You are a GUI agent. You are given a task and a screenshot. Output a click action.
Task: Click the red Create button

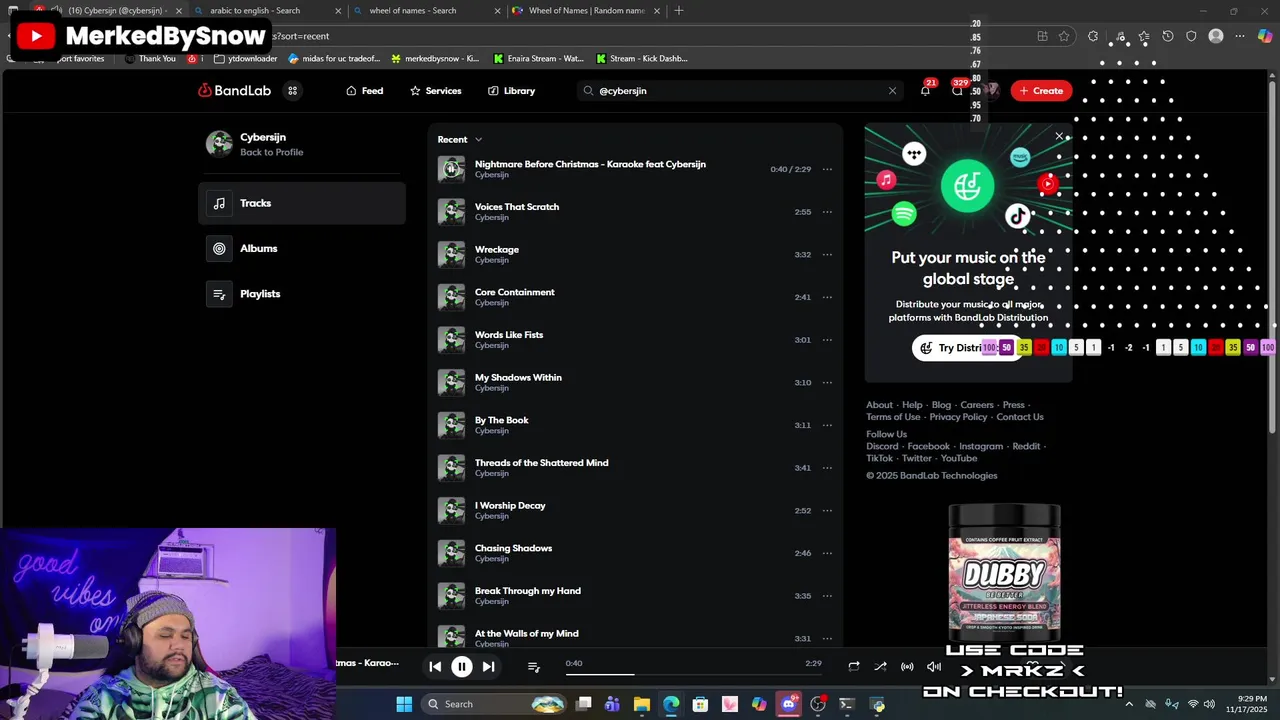click(x=1041, y=91)
